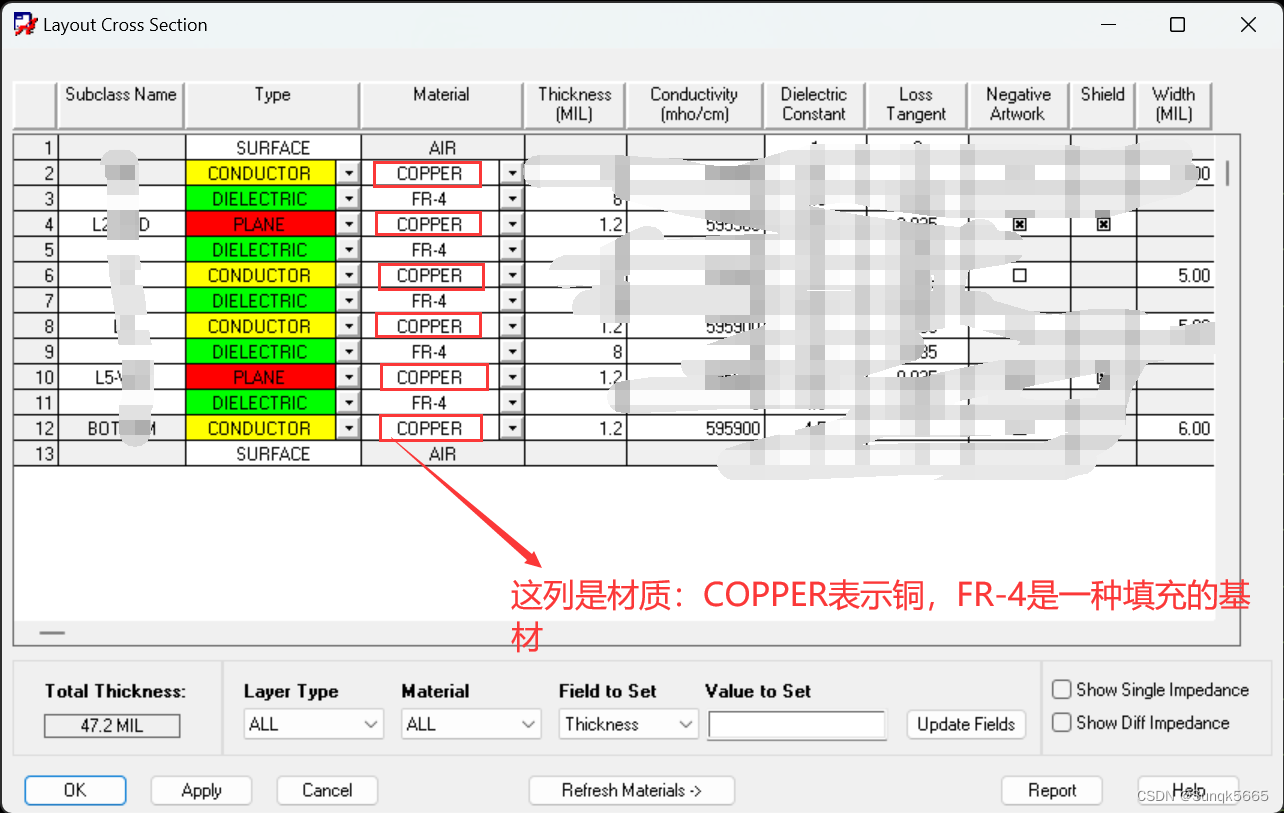Click AIR material cell in row 1
Viewport: 1284px width, 813px height.
pos(442,148)
